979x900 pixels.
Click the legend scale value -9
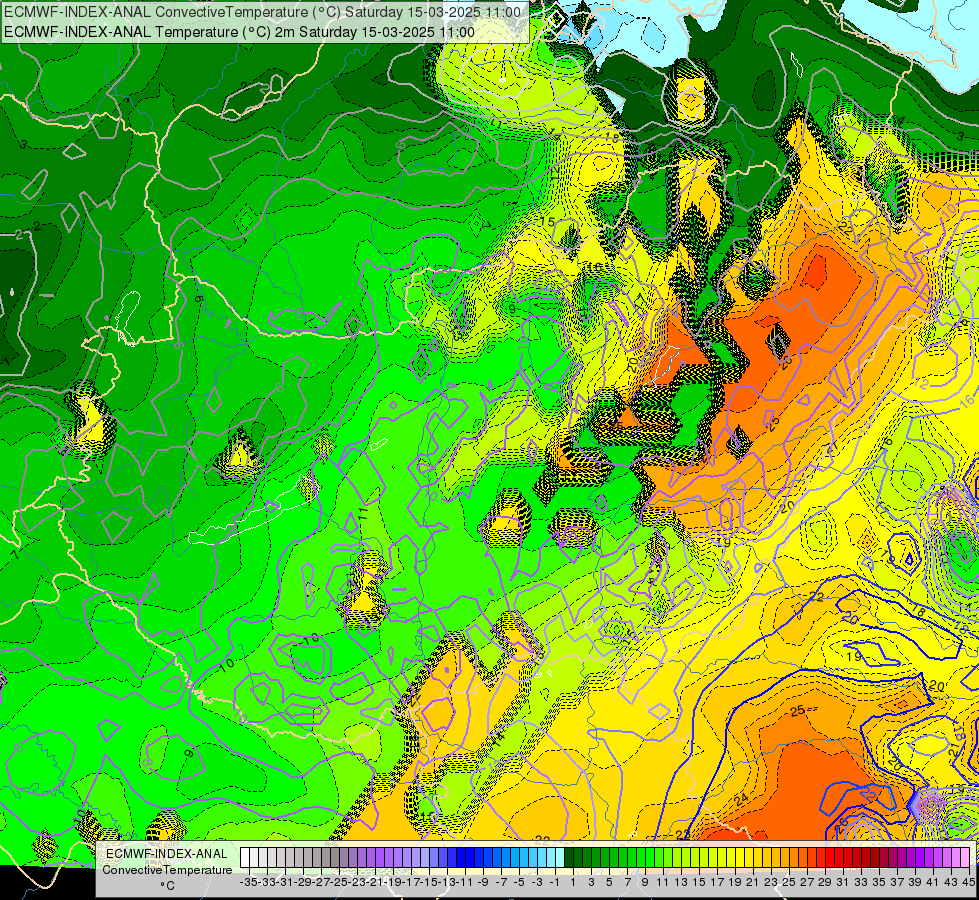[483, 882]
